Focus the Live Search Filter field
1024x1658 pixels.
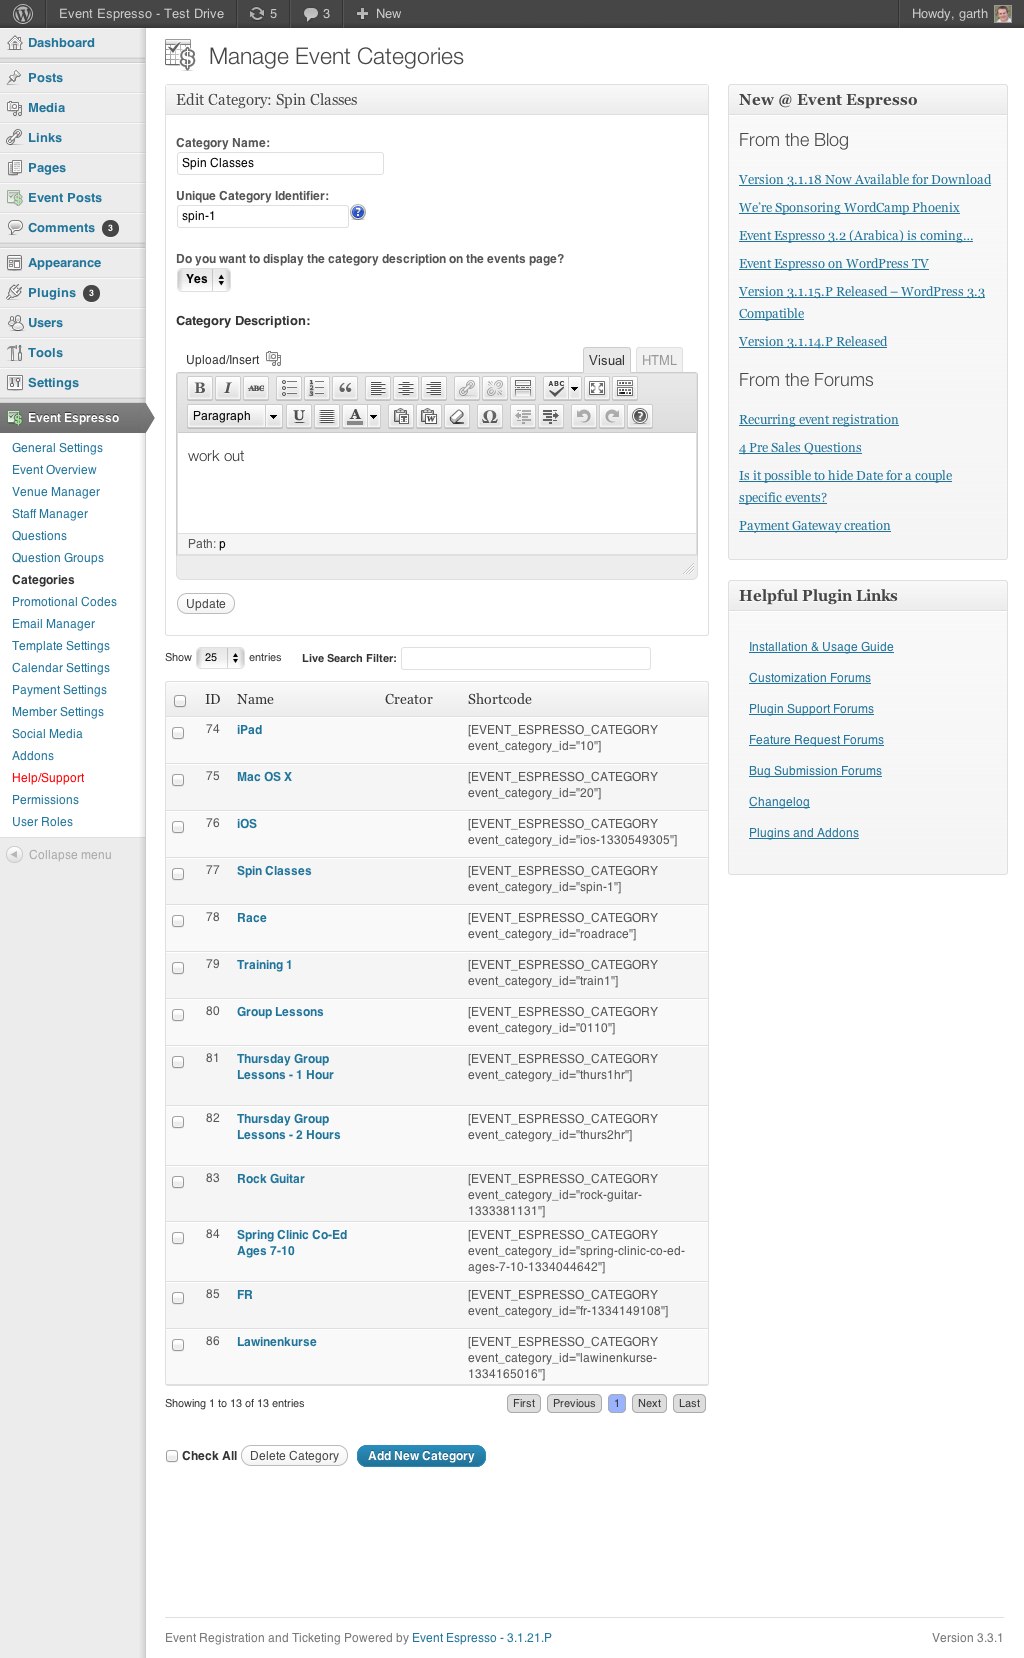click(526, 658)
